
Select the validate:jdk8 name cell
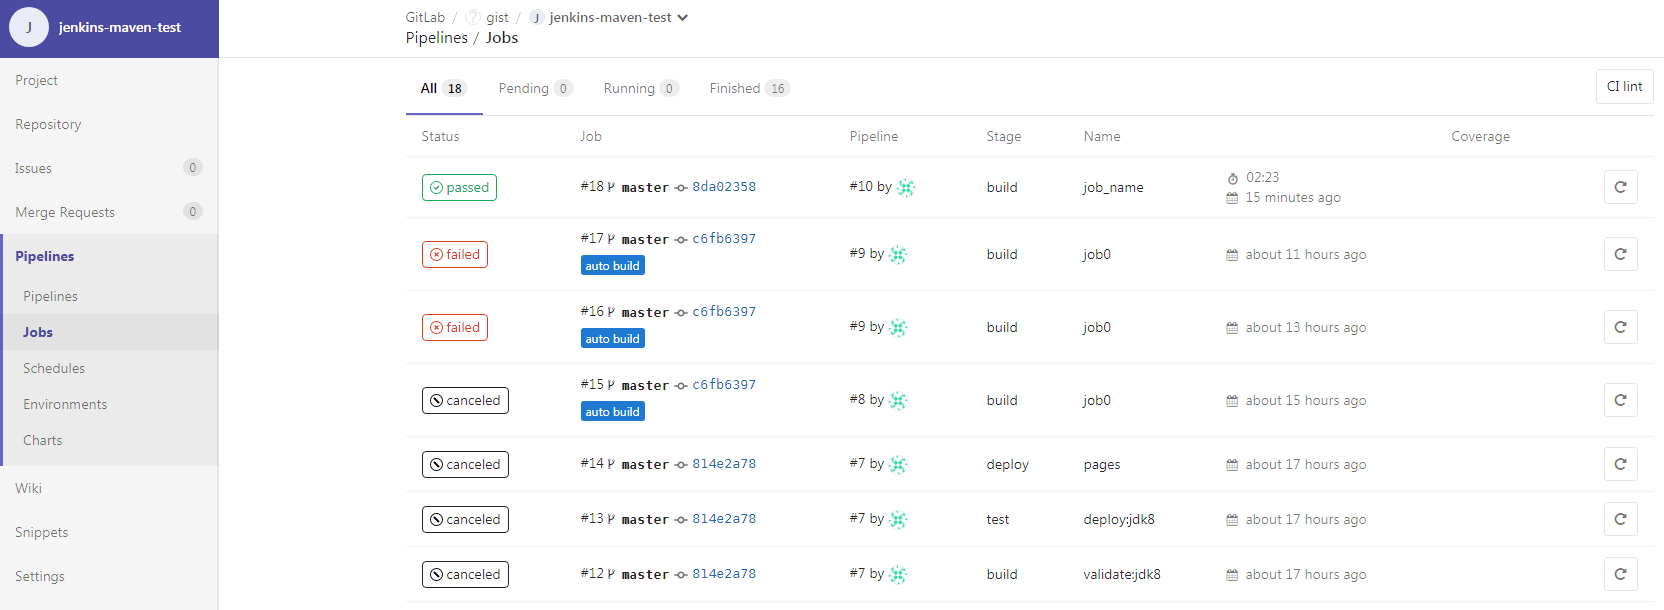pos(1122,574)
